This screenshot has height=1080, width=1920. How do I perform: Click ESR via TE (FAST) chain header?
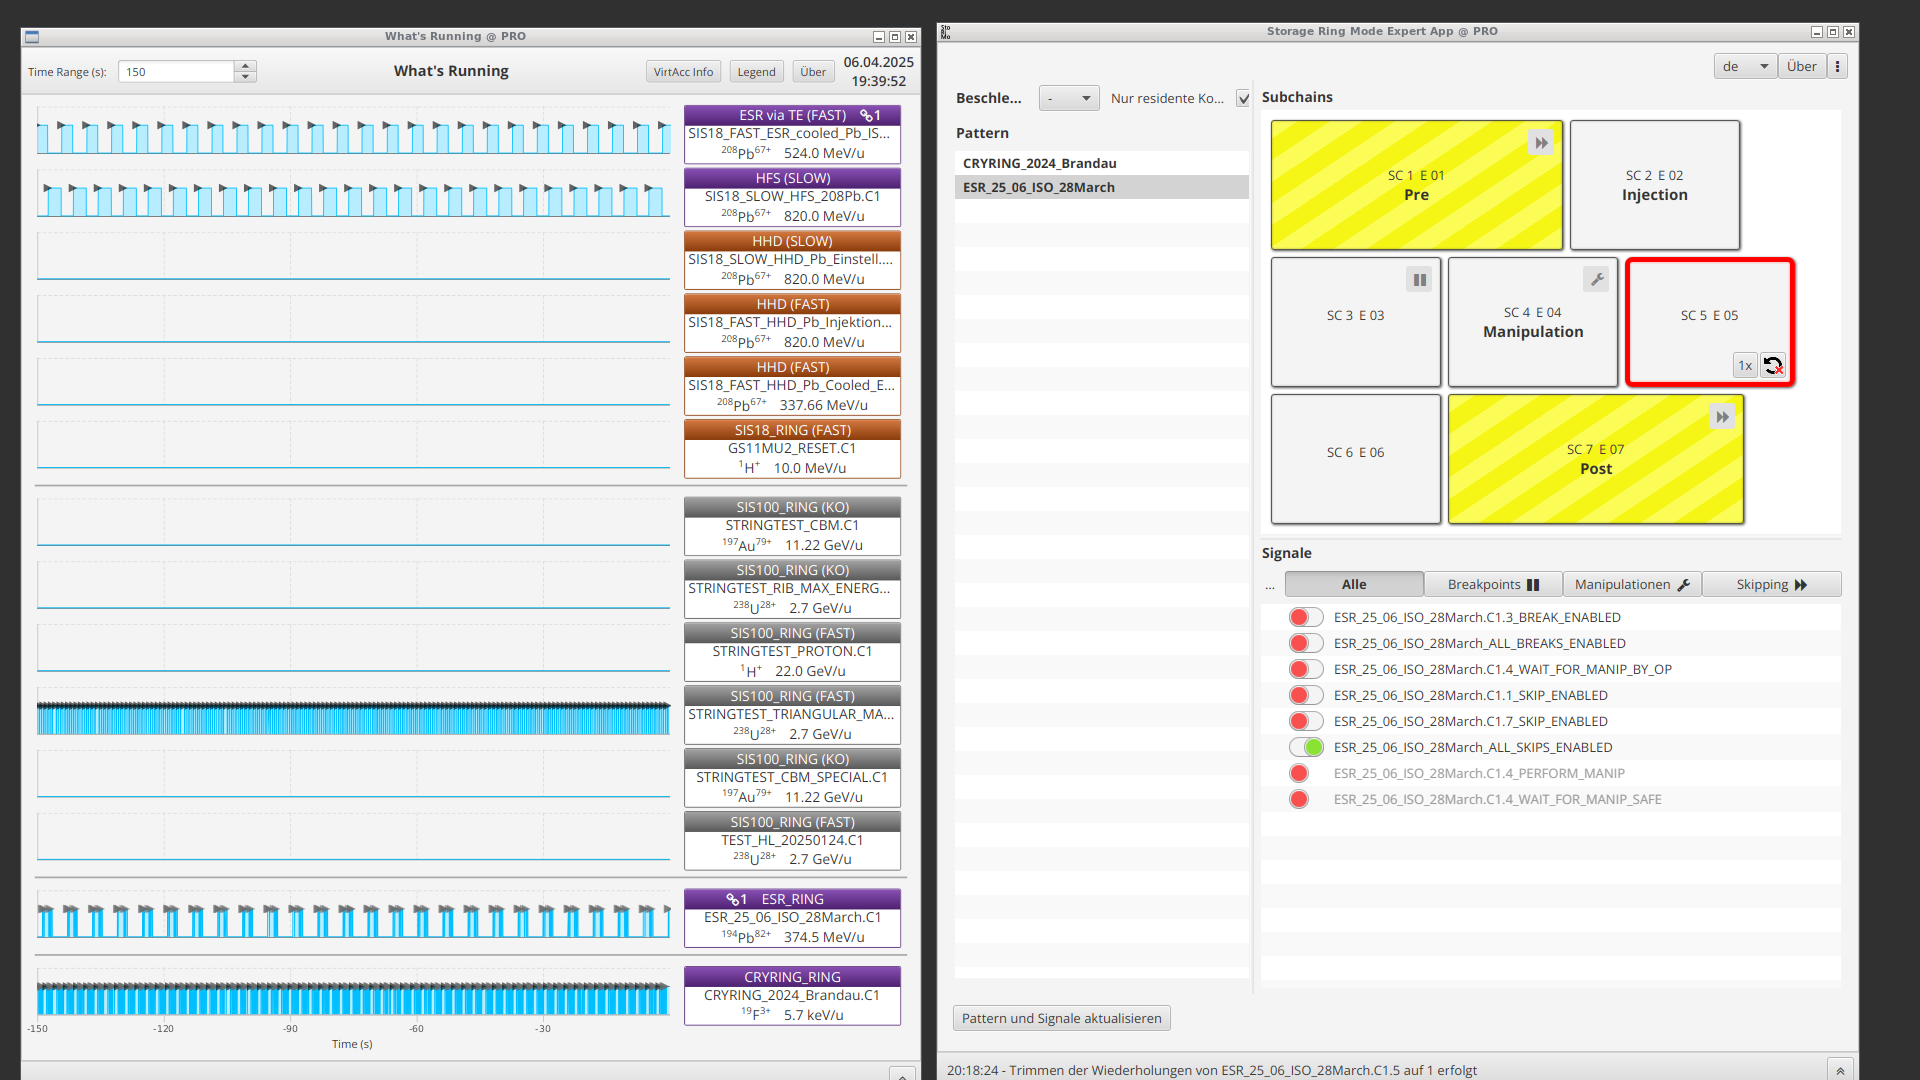[792, 115]
